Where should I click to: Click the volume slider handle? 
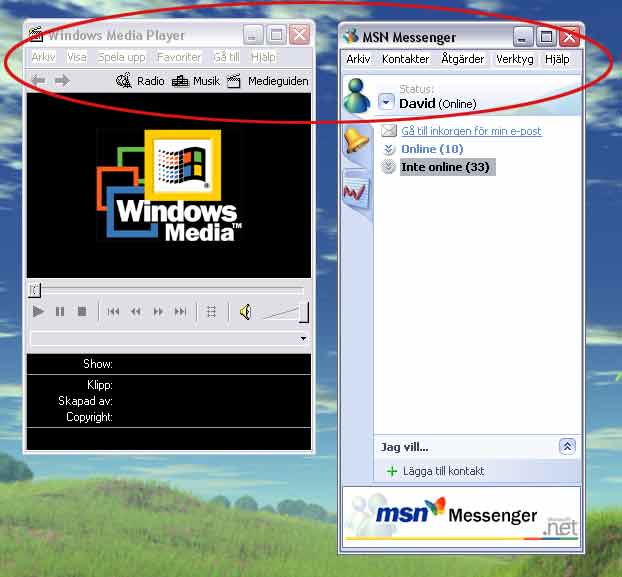pos(303,312)
